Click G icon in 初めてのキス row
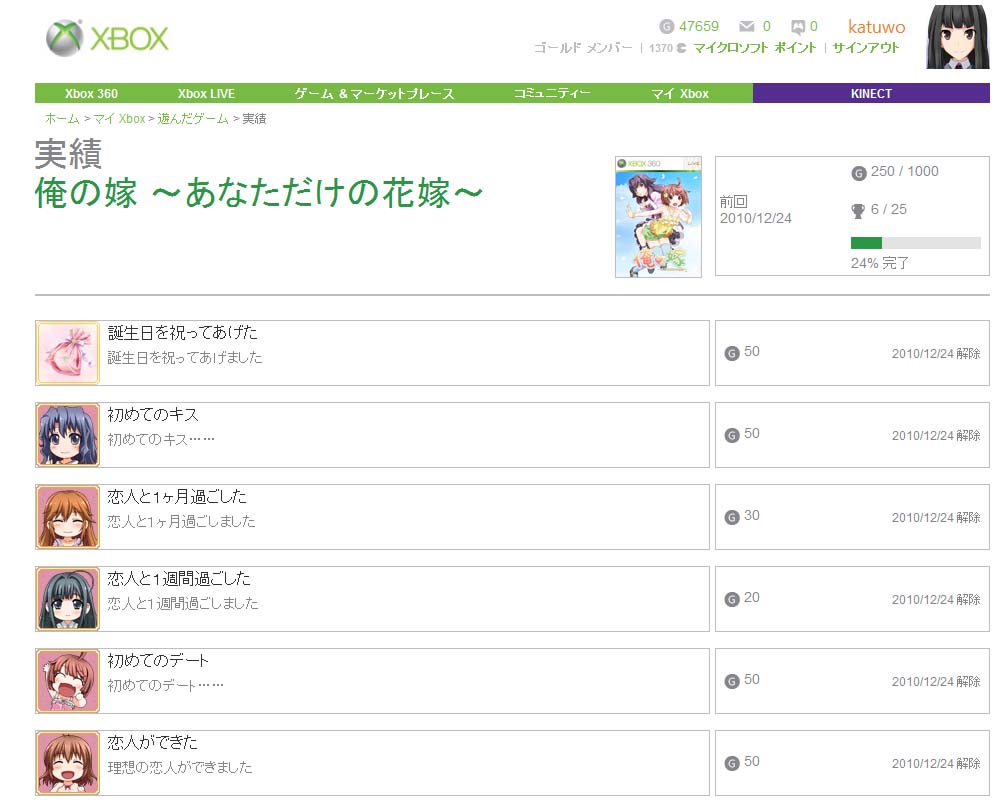The width and height of the screenshot is (1008, 806). 732,435
